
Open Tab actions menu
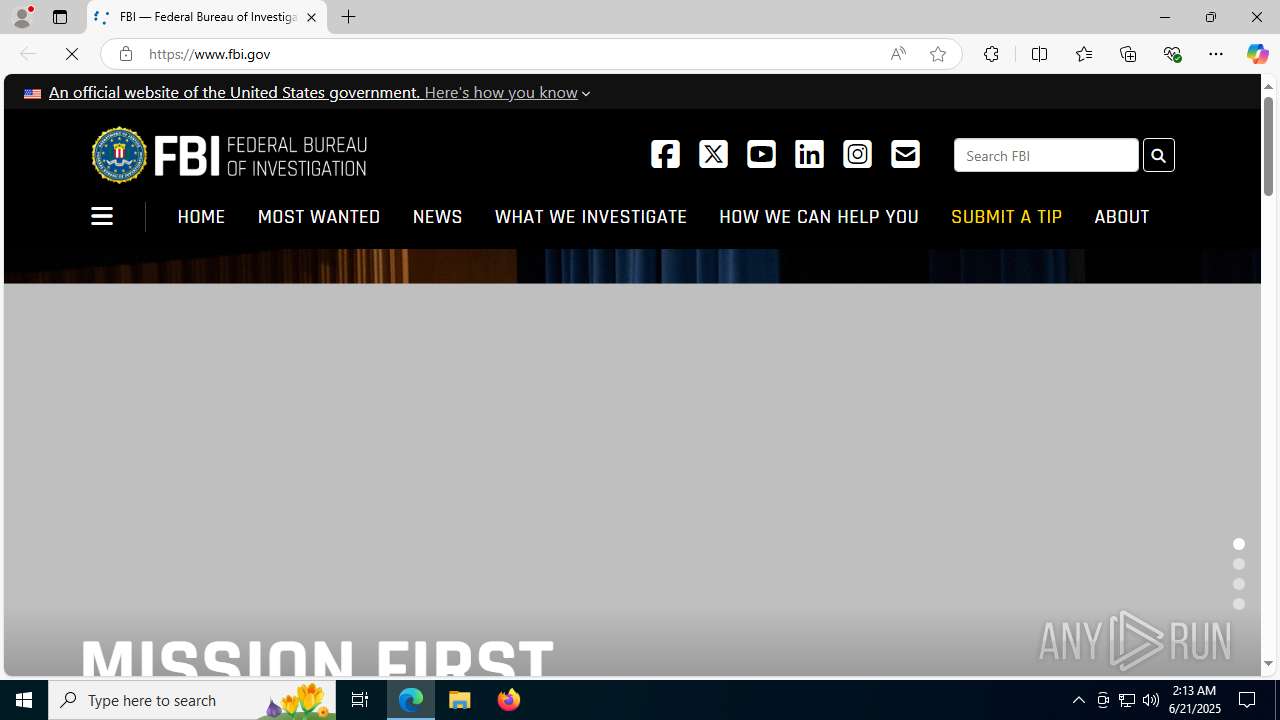pos(60,17)
